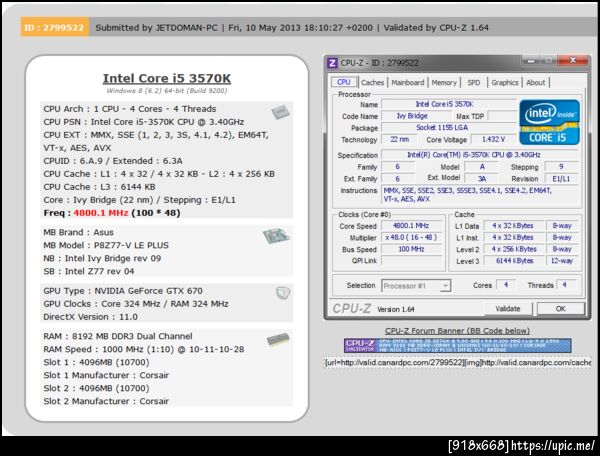Click the red 4800.1 MHz frequency text
The image size is (600, 456).
101,213
